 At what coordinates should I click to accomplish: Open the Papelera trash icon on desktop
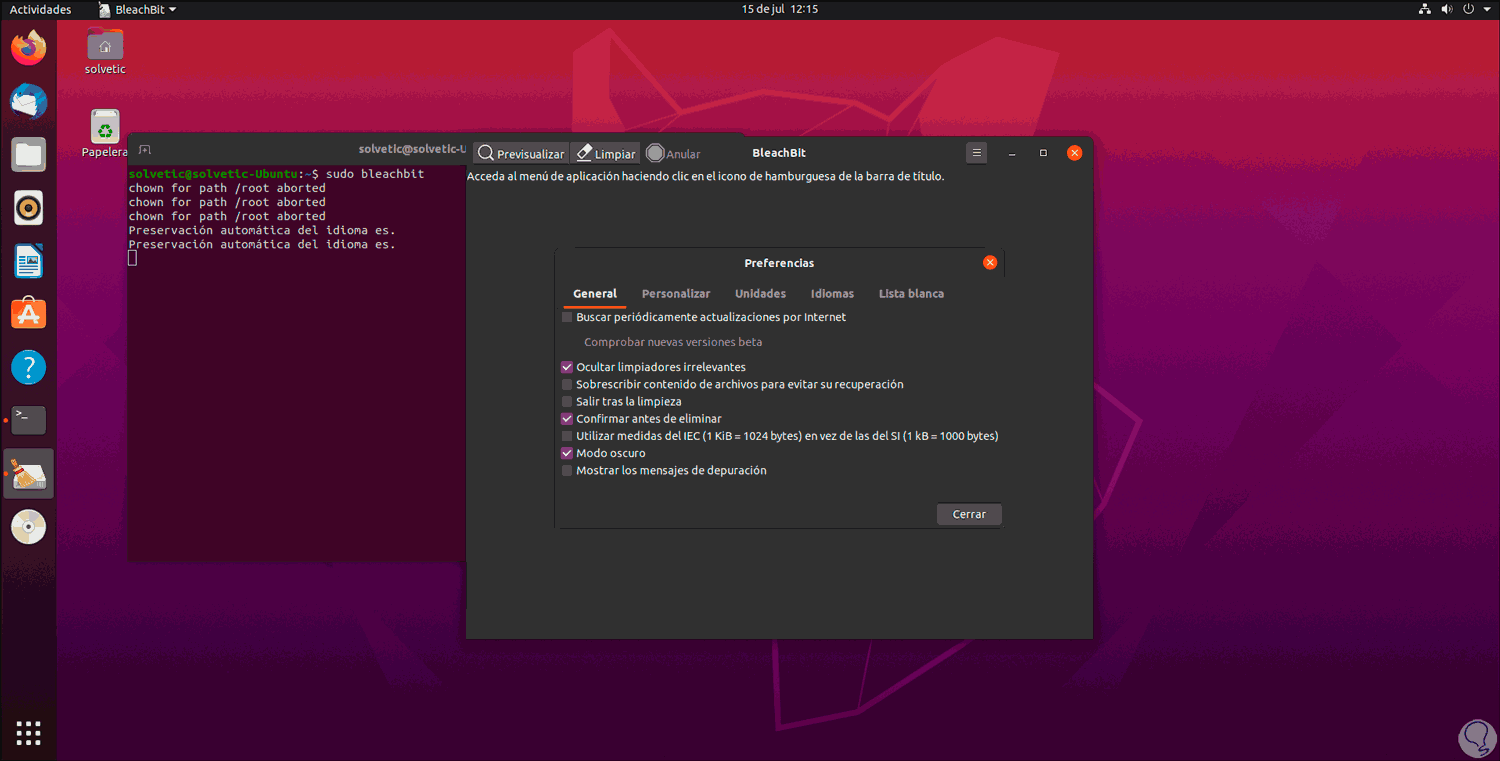pos(105,134)
